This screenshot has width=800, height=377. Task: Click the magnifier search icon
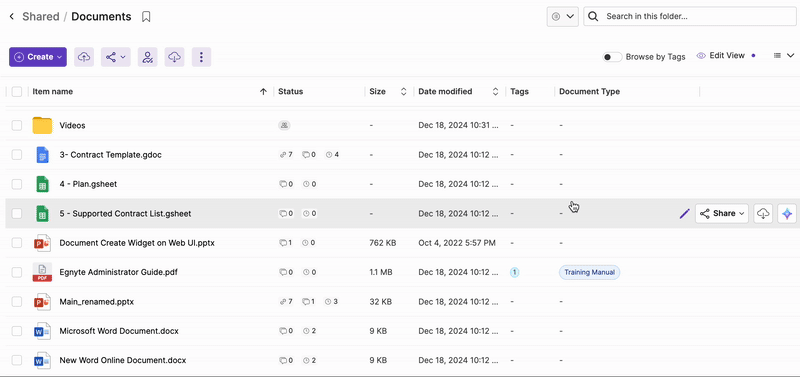(x=593, y=16)
